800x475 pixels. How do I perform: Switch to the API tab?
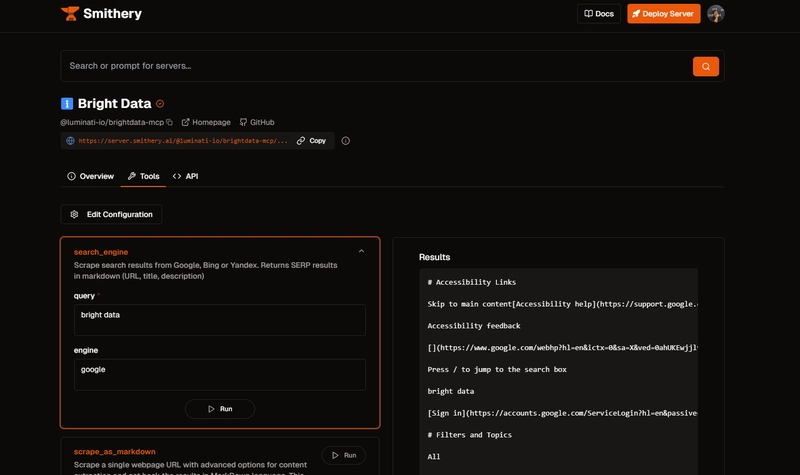pyautogui.click(x=185, y=176)
